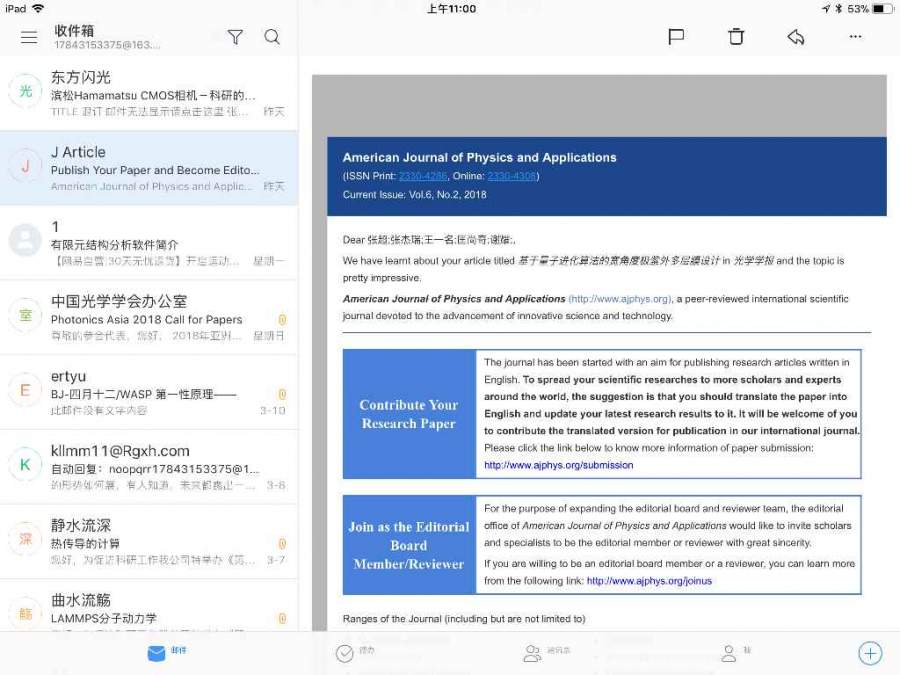The height and width of the screenshot is (675, 900).
Task: Tap the clock showing 上午11:00
Action: (451, 9)
